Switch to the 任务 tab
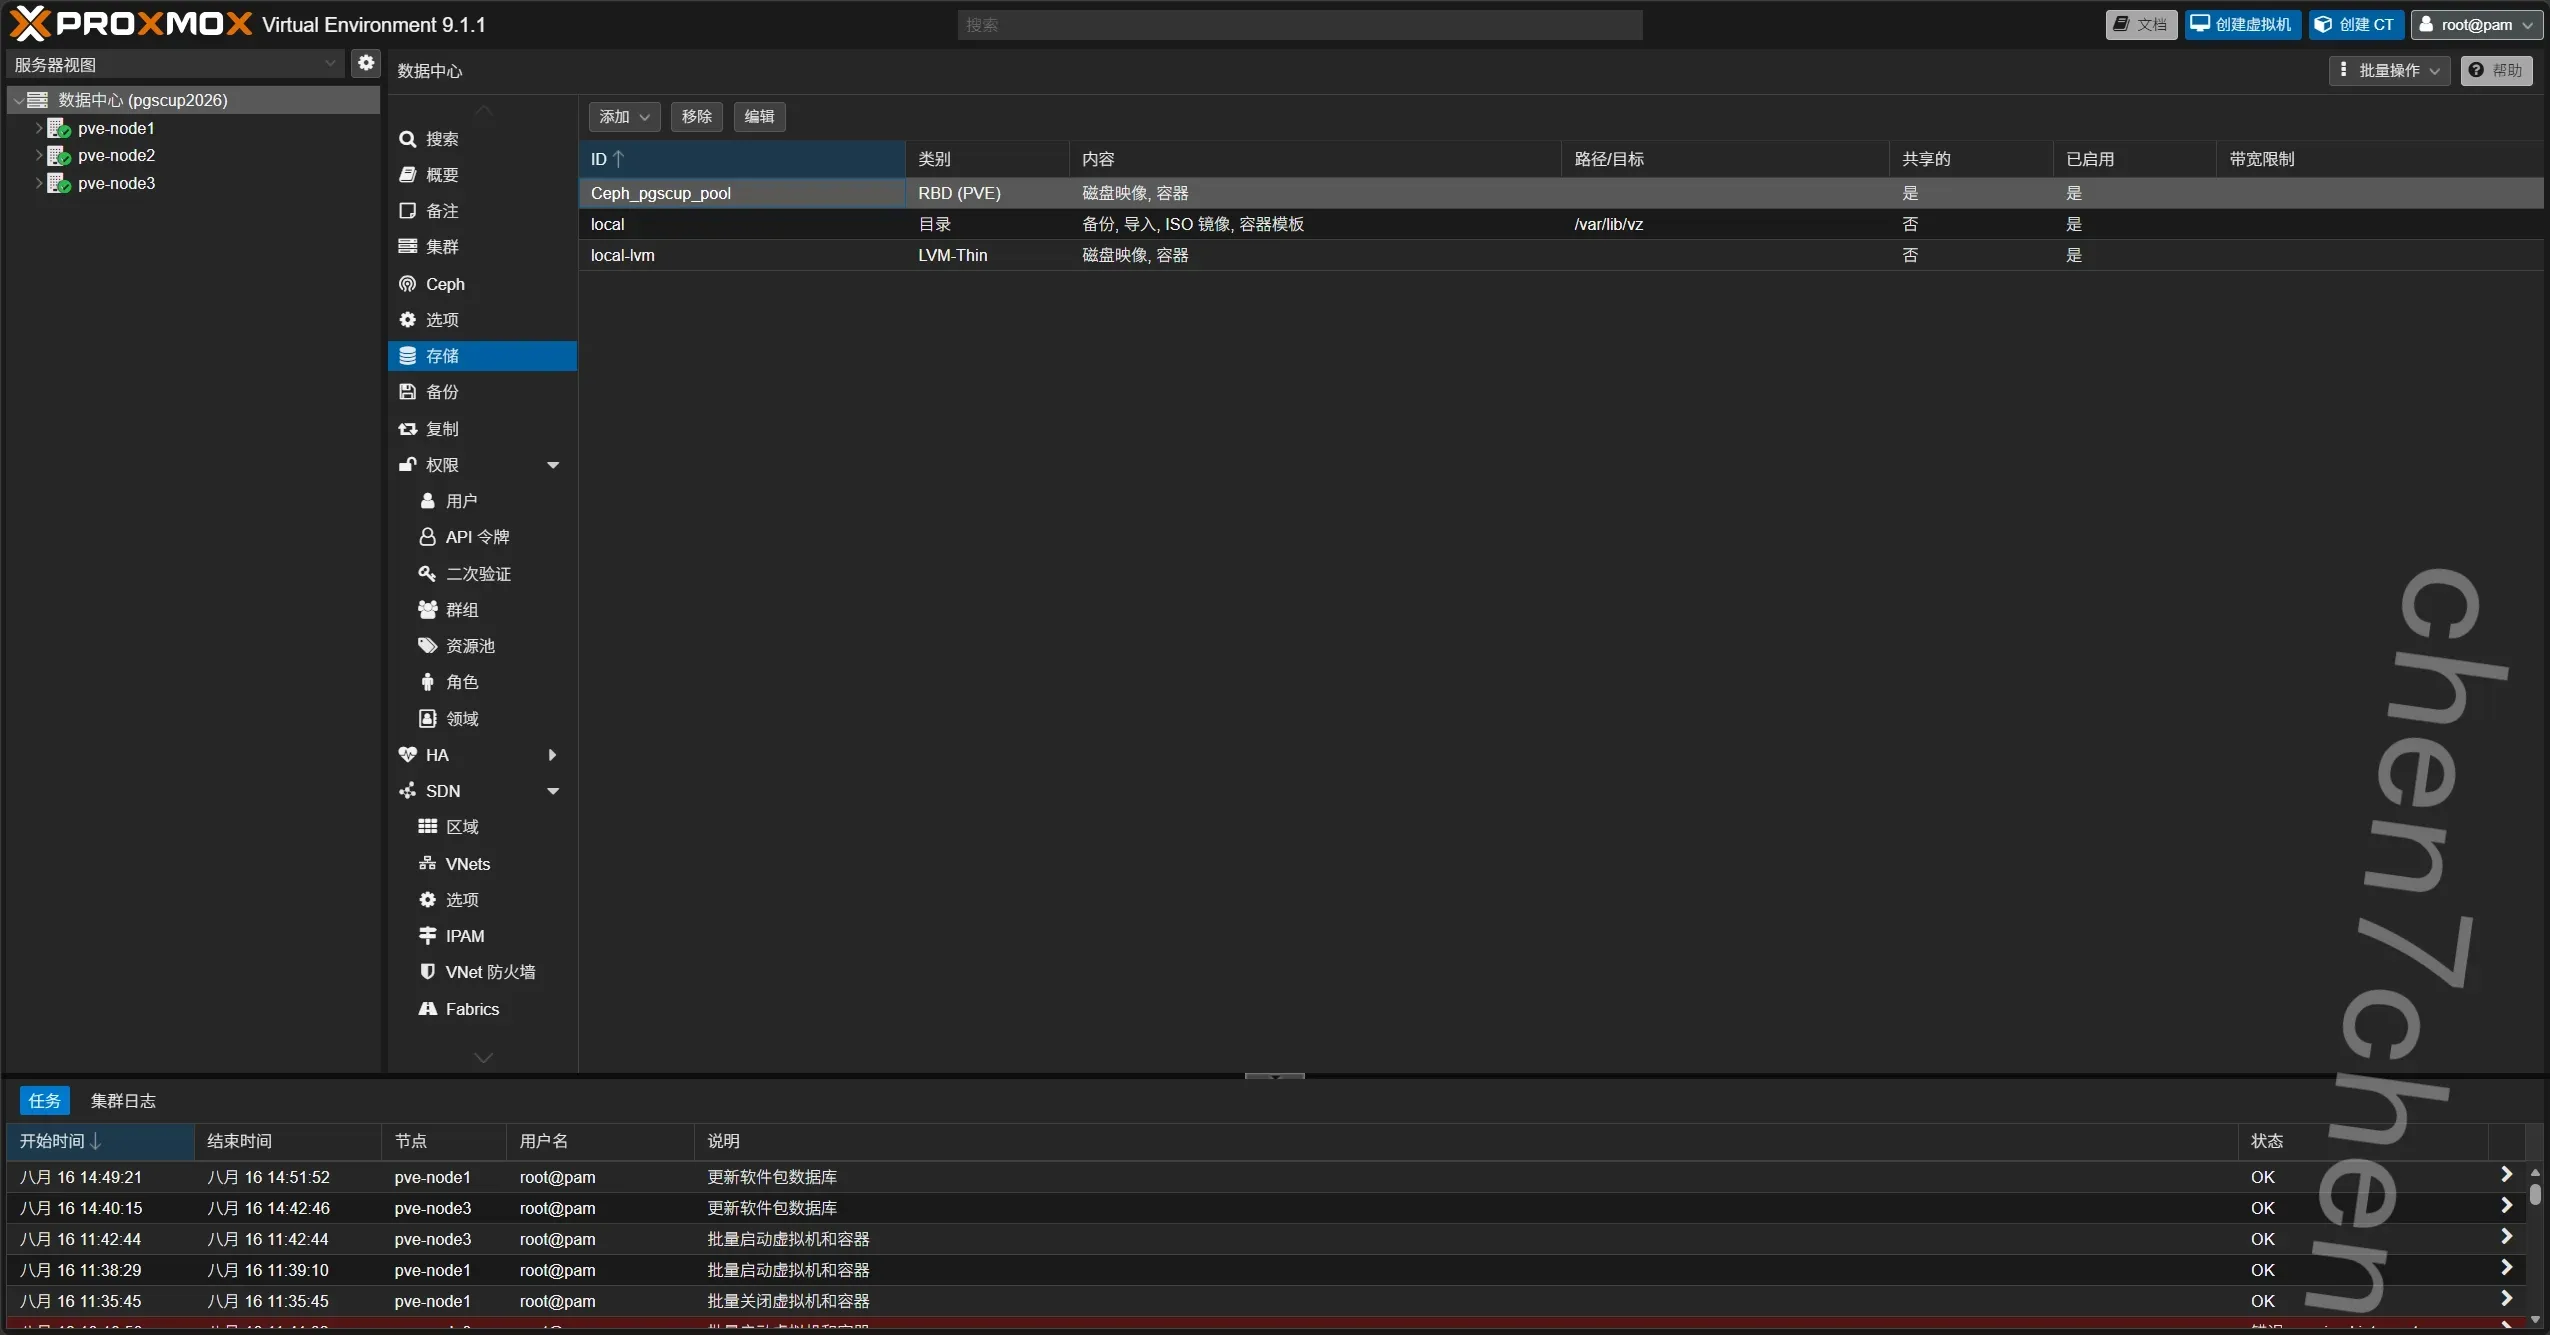Viewport: 2550px width, 1335px height. click(x=45, y=1101)
